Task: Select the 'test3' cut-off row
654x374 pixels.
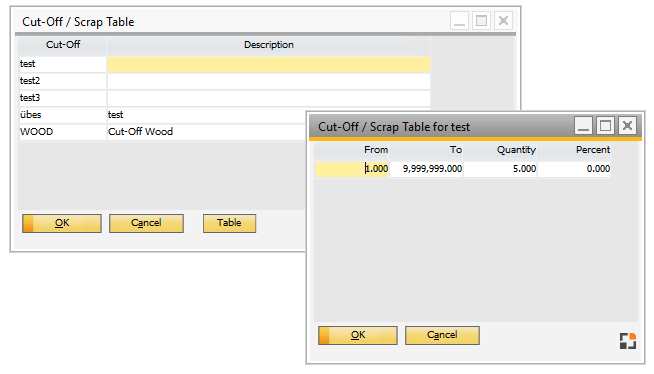Action: pyautogui.click(x=63, y=98)
